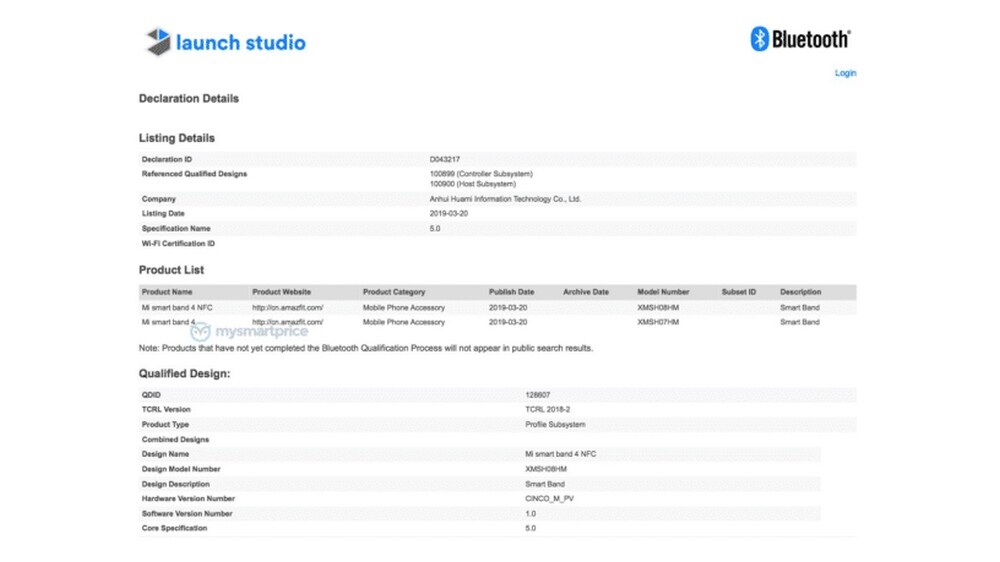Select company name Anhui Huami Information Technology
The width and height of the screenshot is (1000, 562).
click(x=505, y=199)
